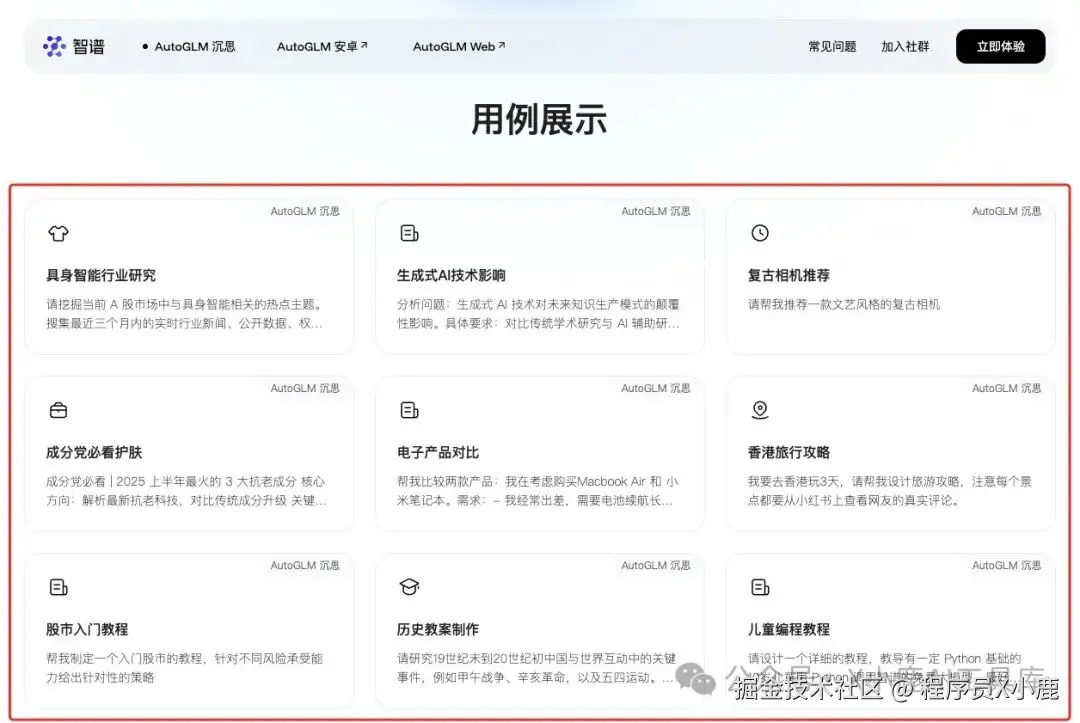Click the document icon on 股市入门教程 card

point(58,587)
